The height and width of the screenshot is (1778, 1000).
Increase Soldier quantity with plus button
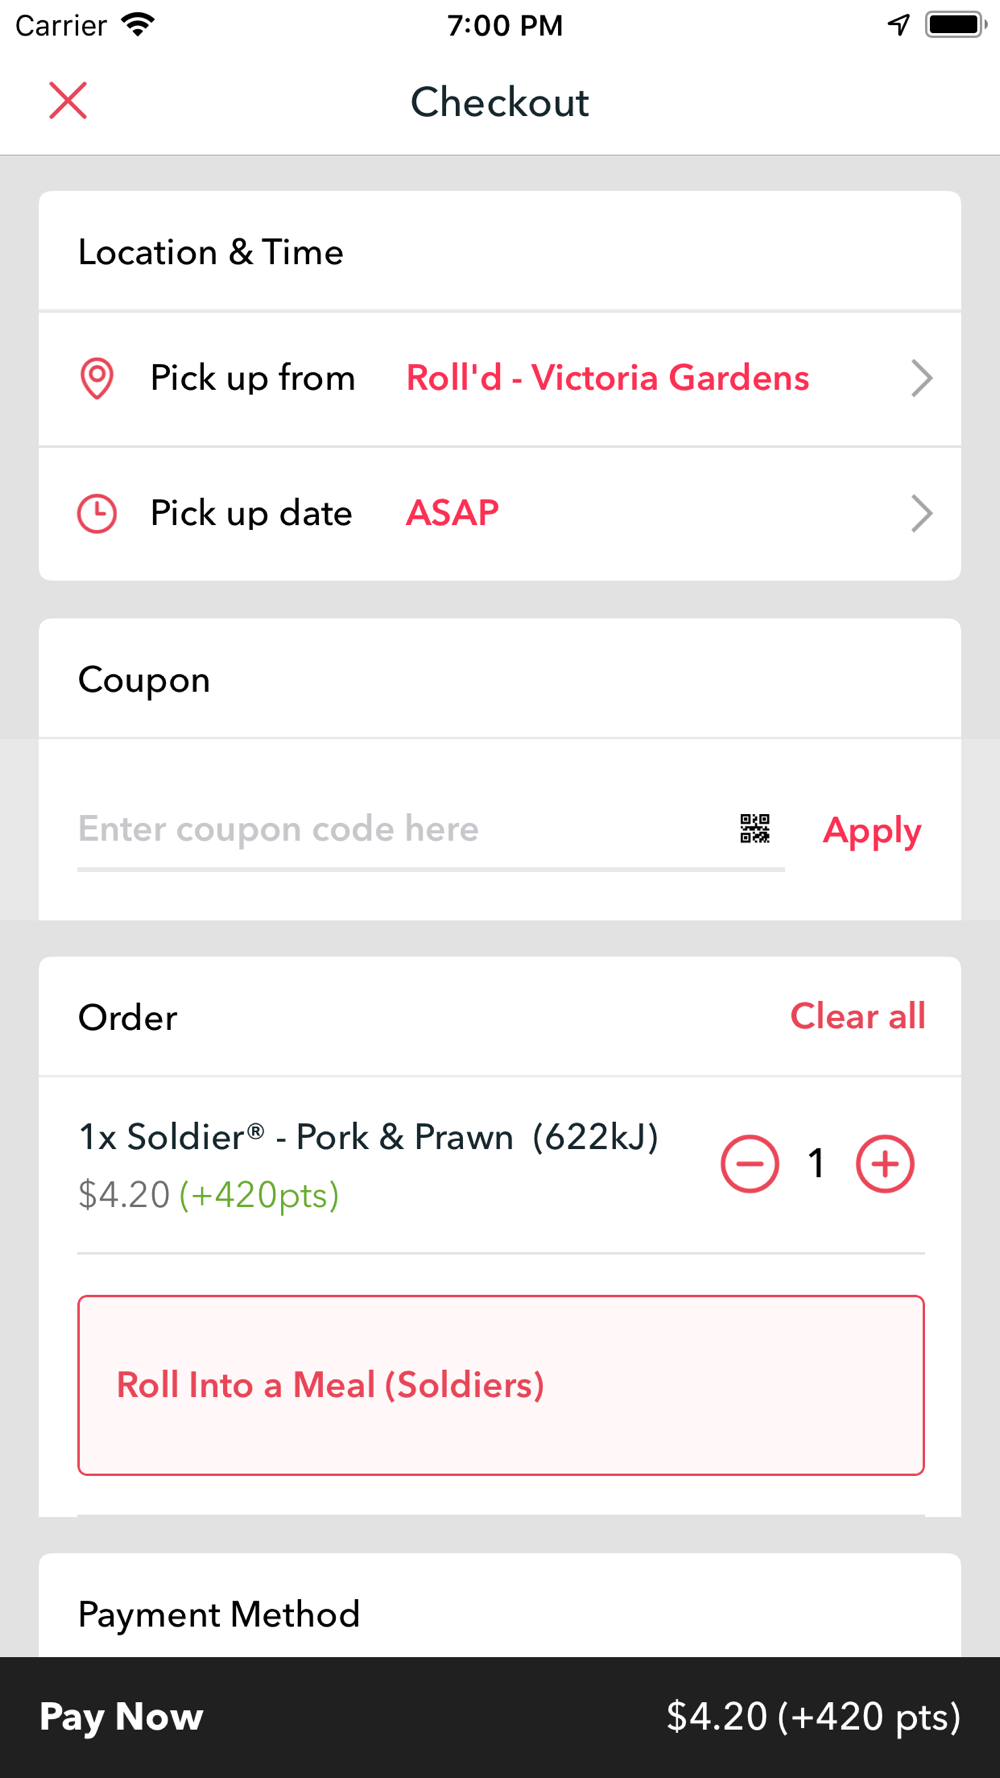[x=885, y=1164]
